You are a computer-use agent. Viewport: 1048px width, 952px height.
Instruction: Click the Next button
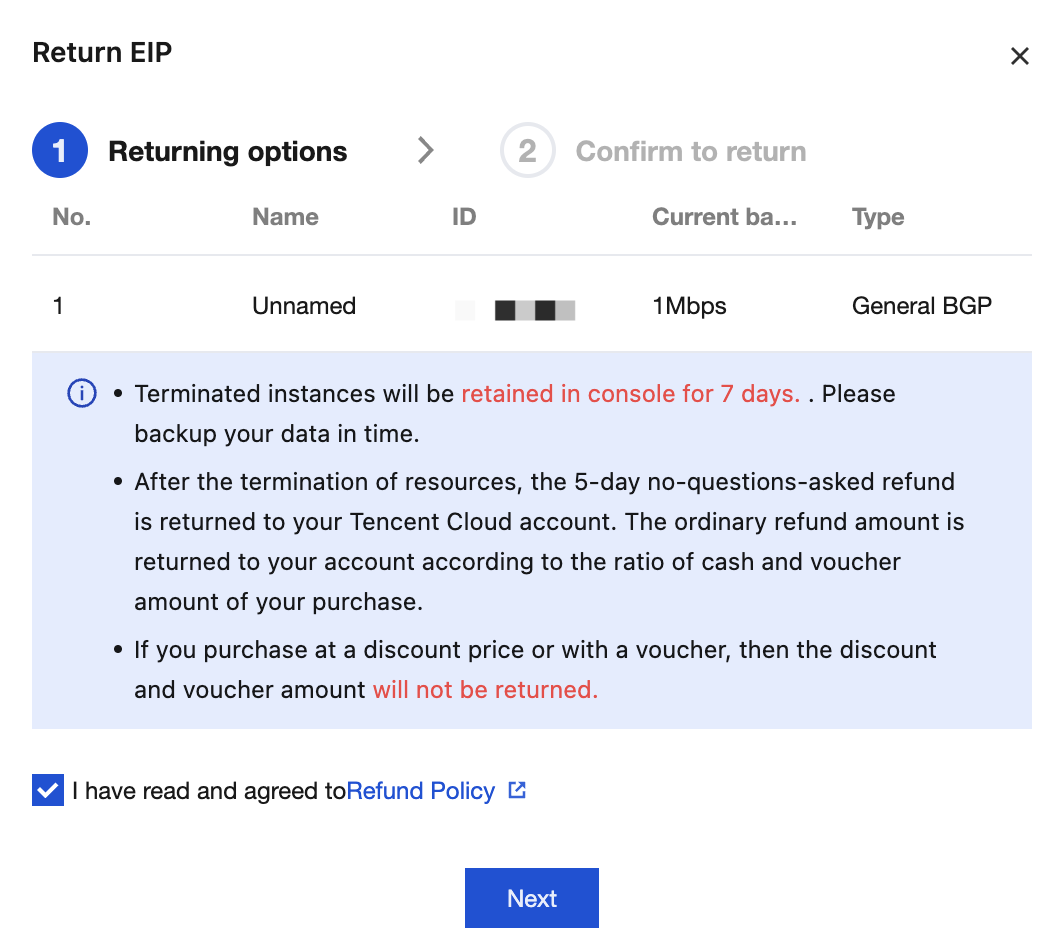coord(531,898)
